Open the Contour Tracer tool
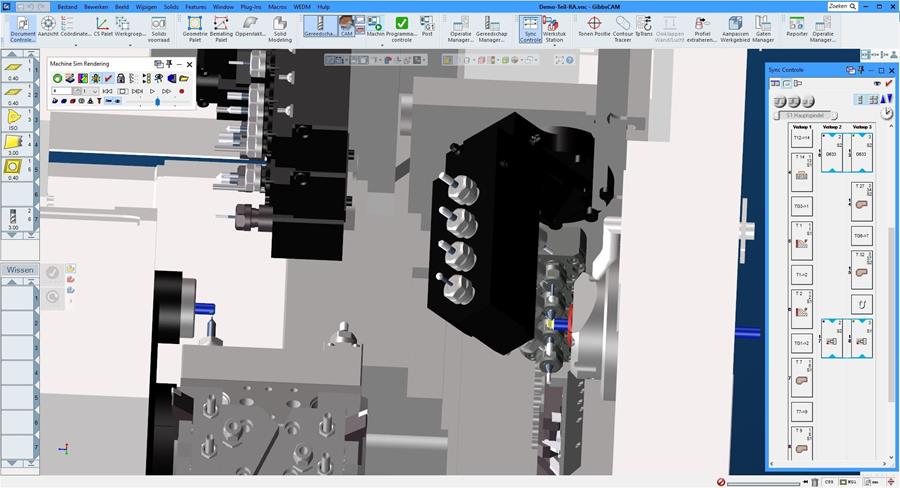 (x=623, y=27)
